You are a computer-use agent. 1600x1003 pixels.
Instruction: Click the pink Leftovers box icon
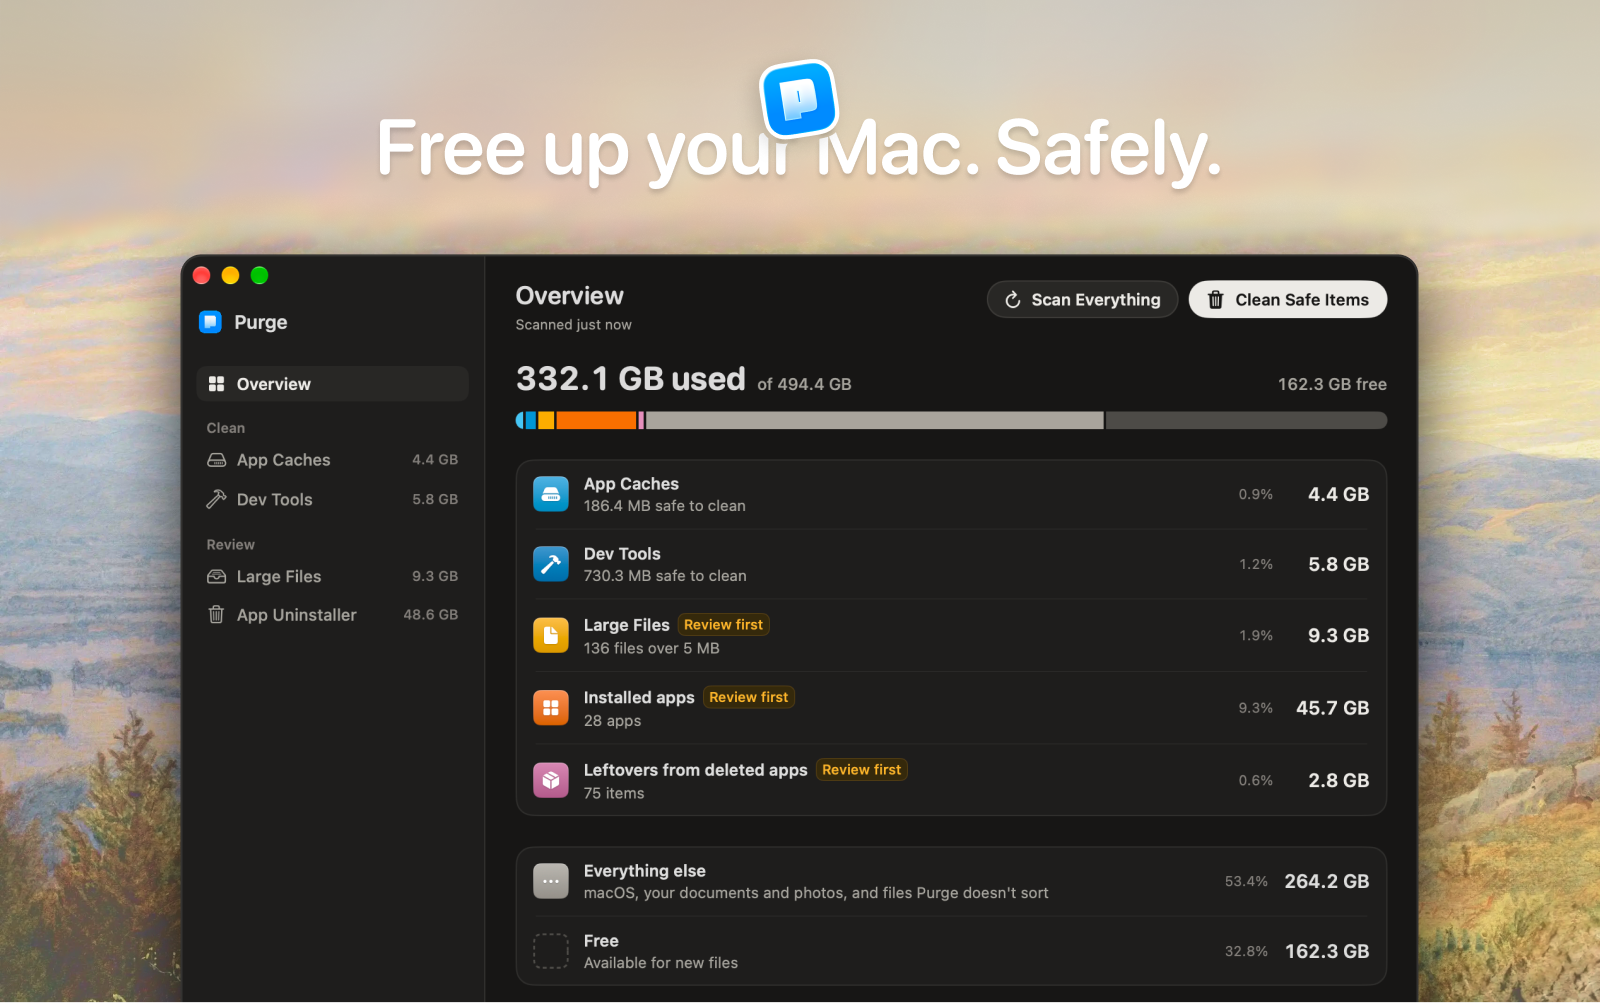pos(551,780)
